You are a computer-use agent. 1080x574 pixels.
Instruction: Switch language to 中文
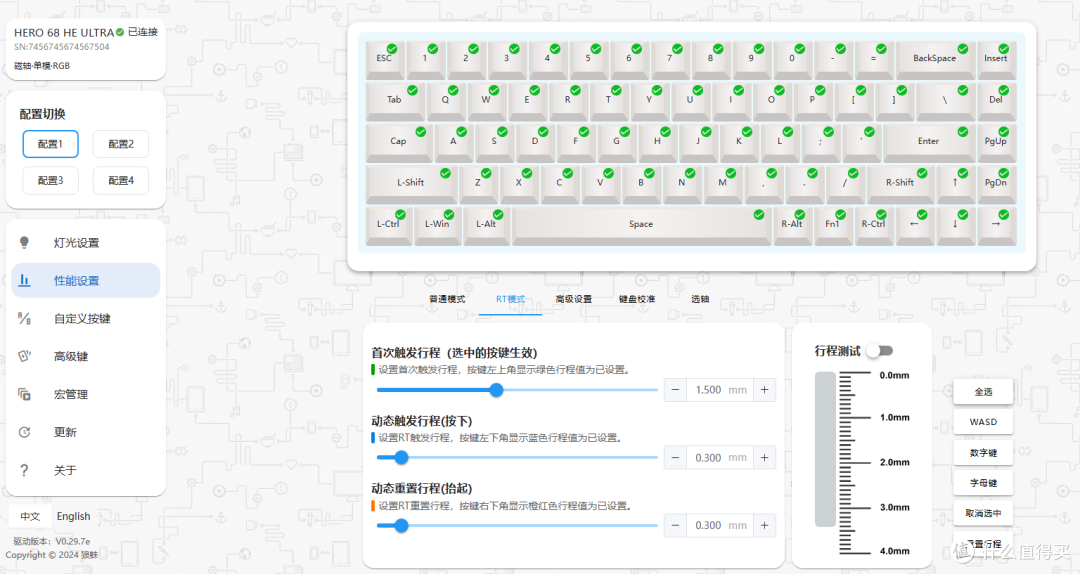tap(30, 516)
